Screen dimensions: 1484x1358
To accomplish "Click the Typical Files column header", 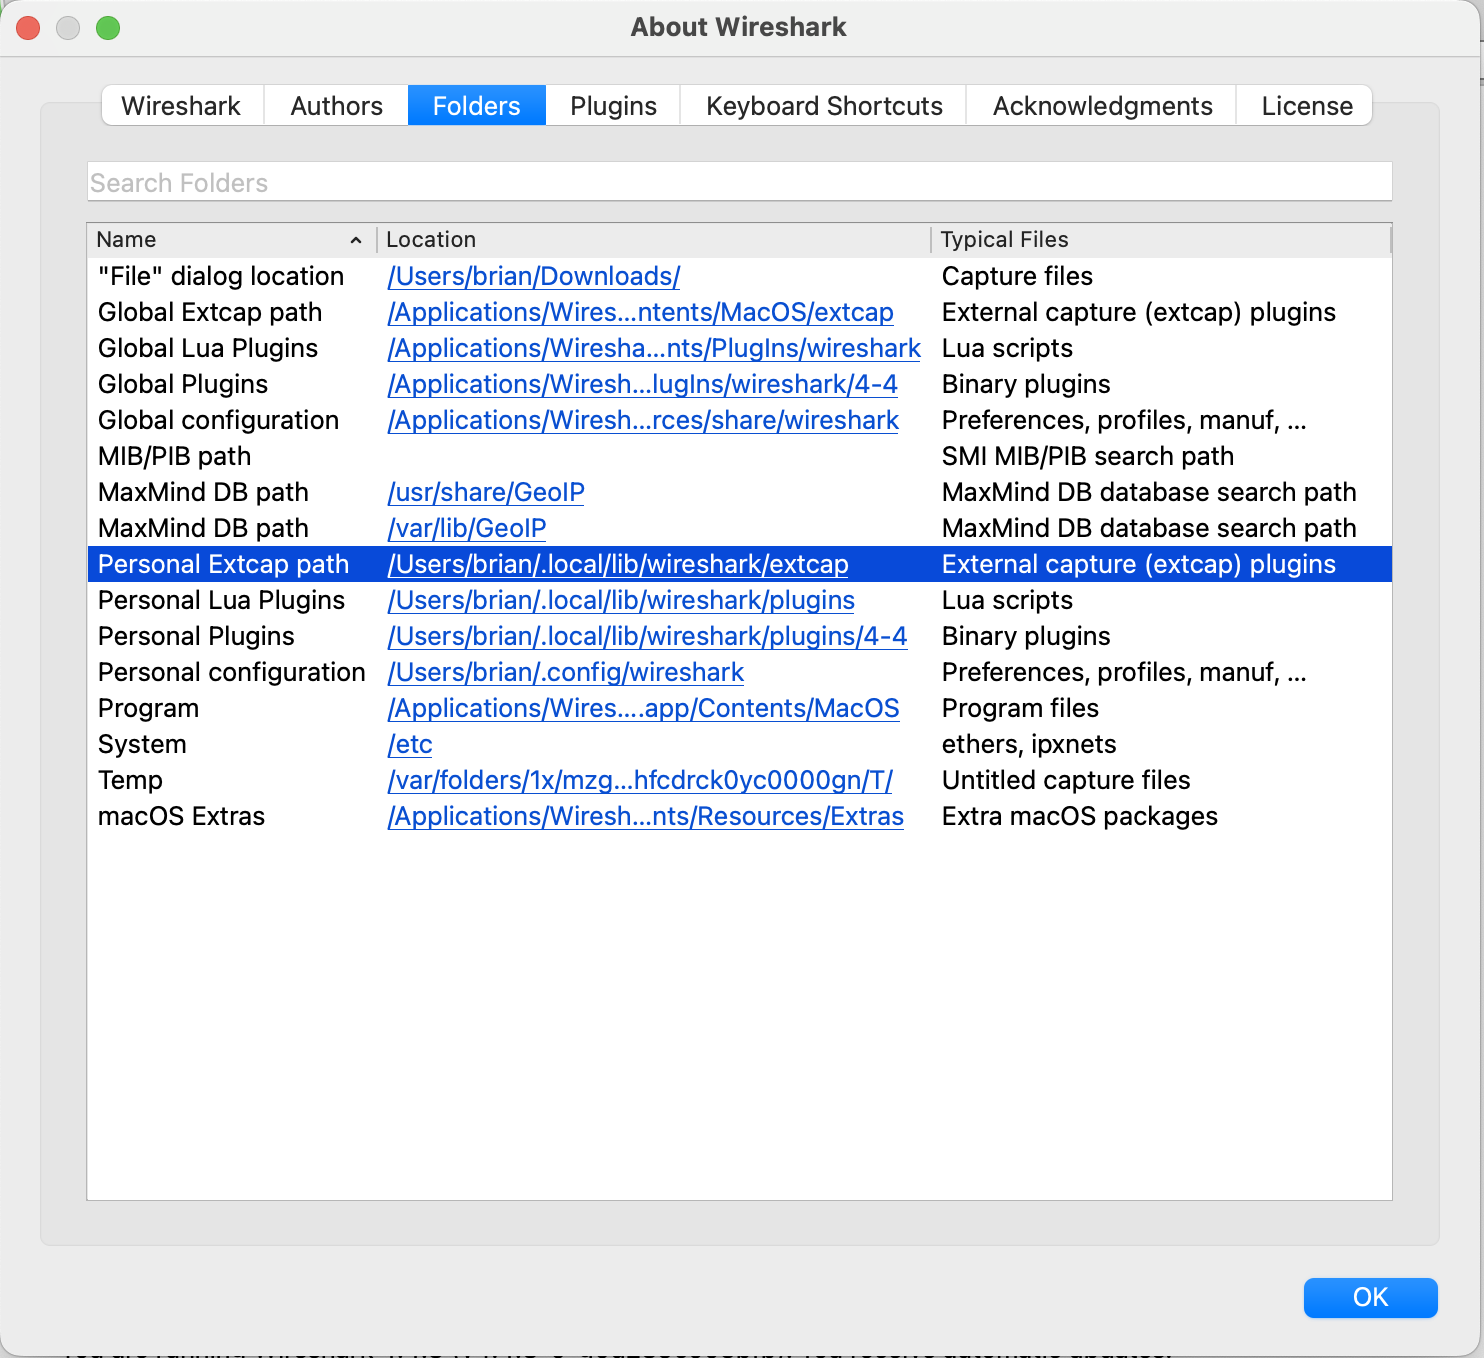I will [1162, 240].
